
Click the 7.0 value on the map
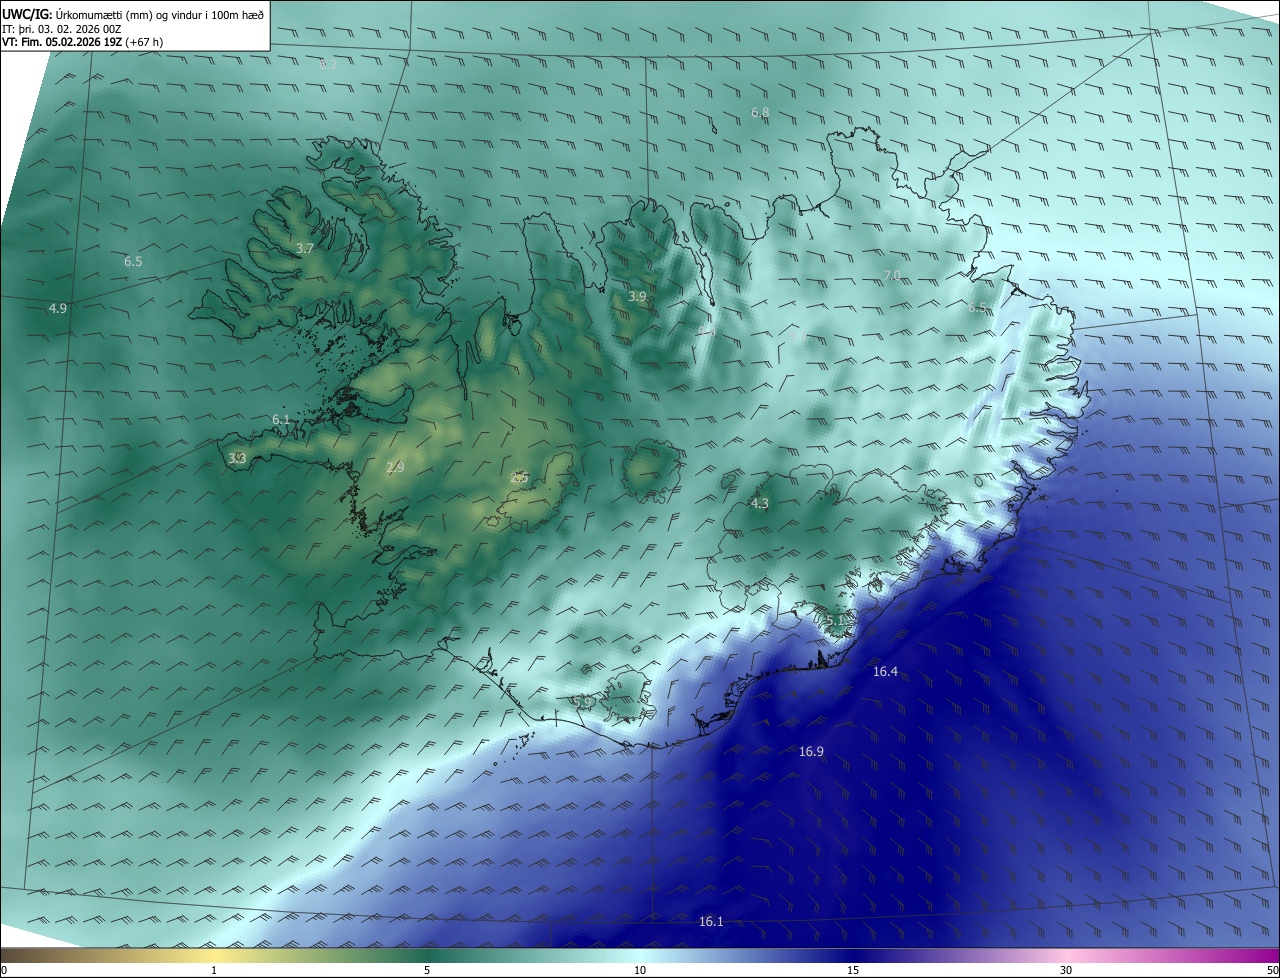tap(892, 275)
